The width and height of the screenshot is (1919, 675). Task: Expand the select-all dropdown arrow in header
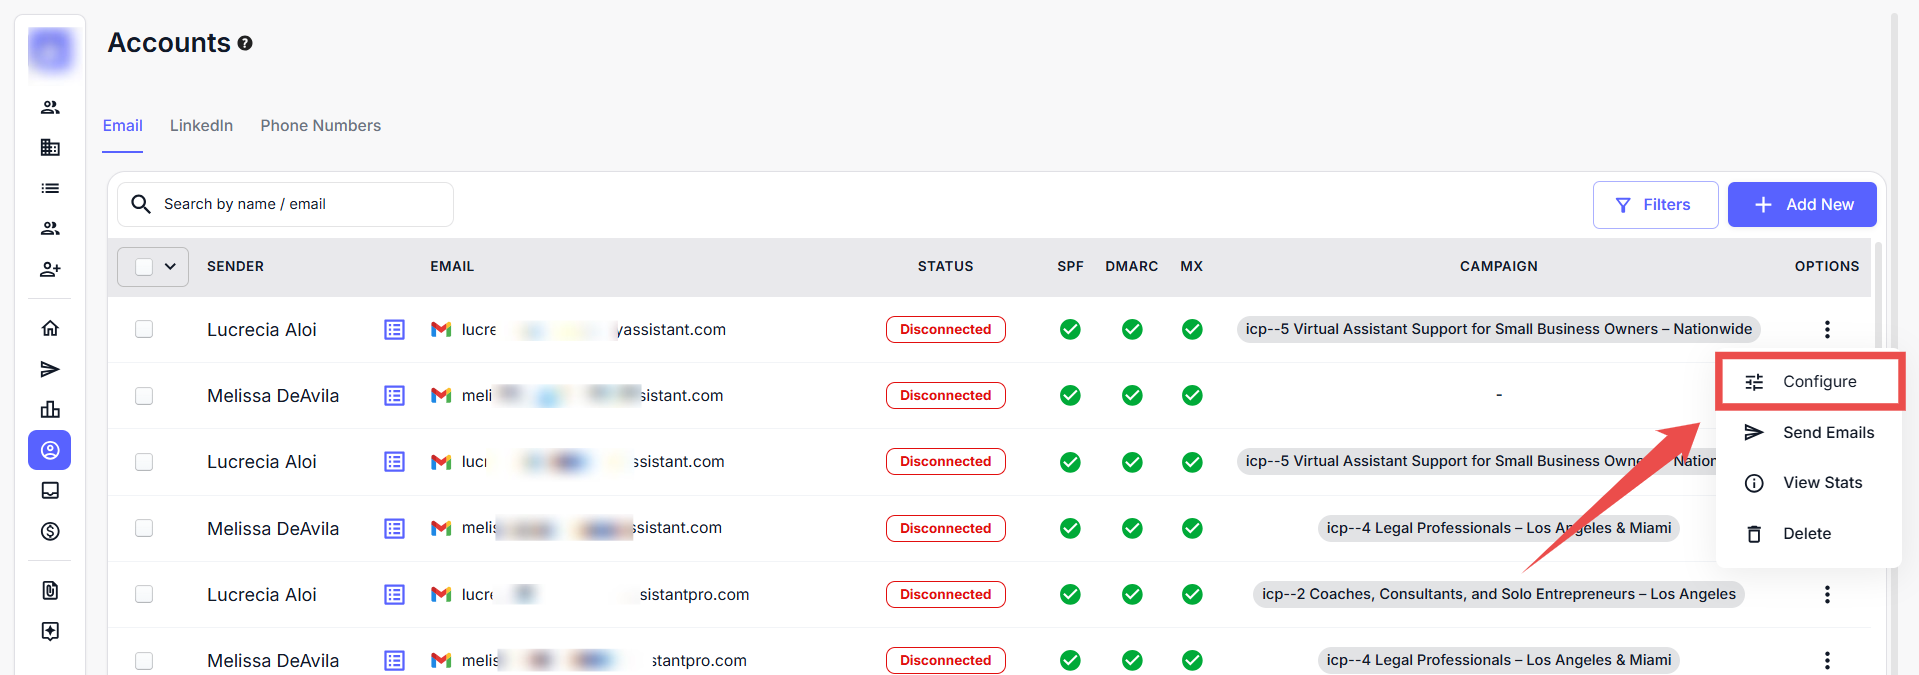[170, 266]
